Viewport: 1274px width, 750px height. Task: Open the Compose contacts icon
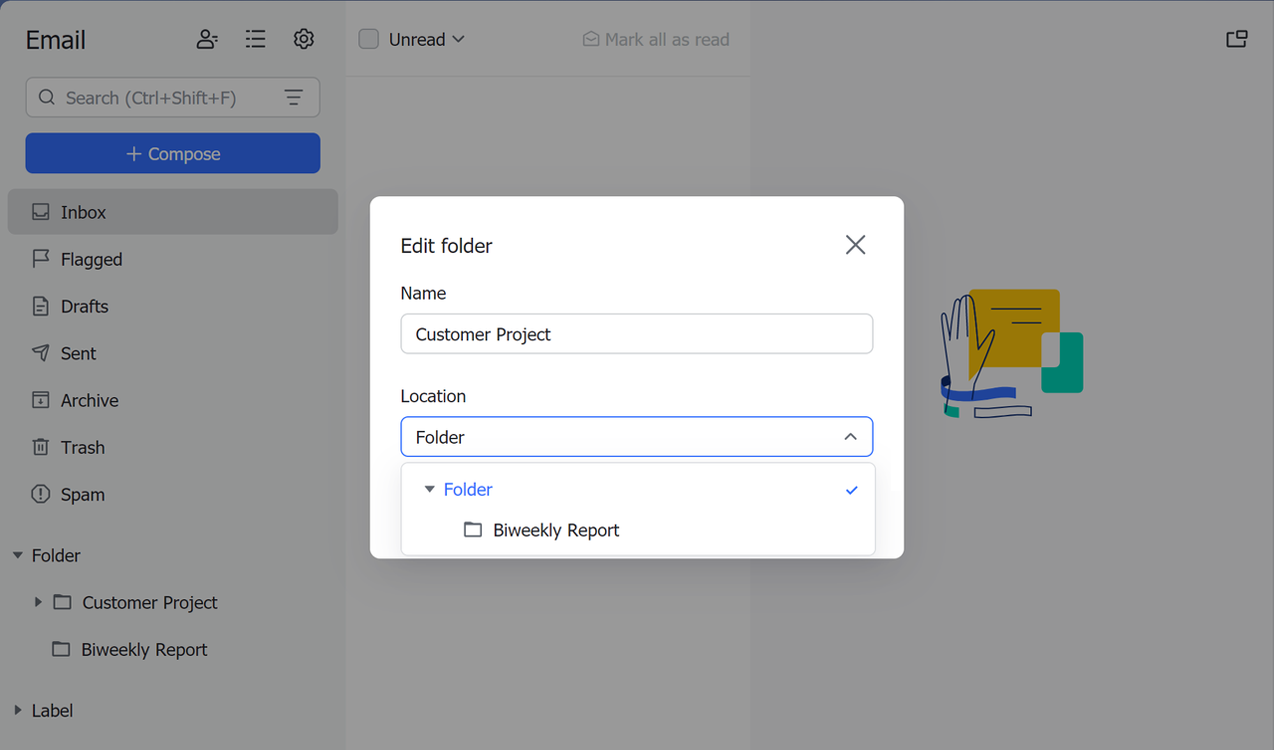coord(207,38)
